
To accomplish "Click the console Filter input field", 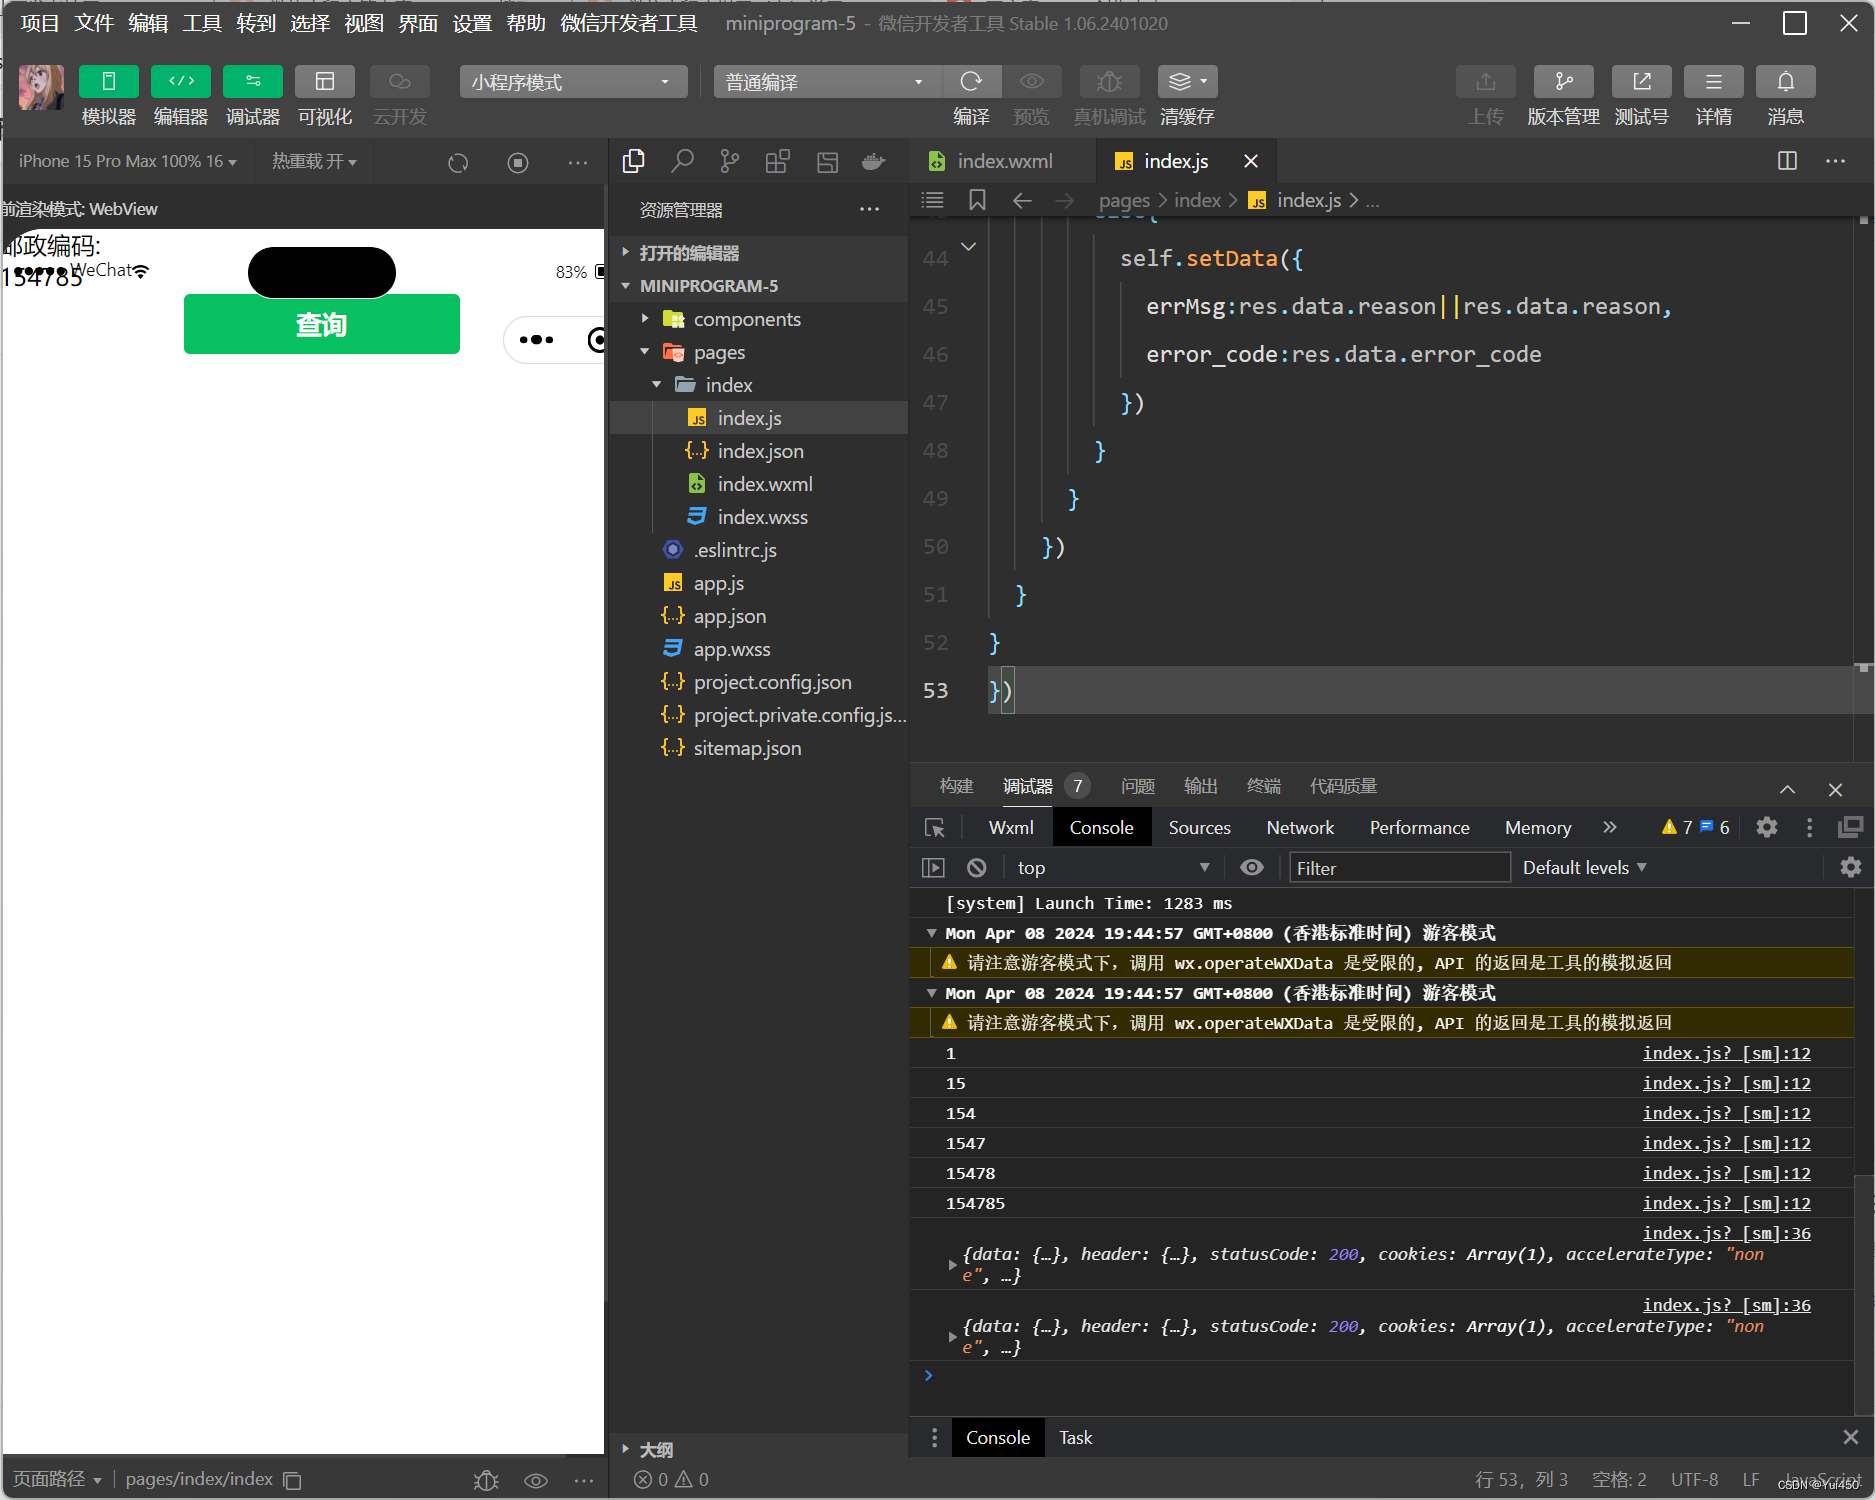I will pos(1399,868).
